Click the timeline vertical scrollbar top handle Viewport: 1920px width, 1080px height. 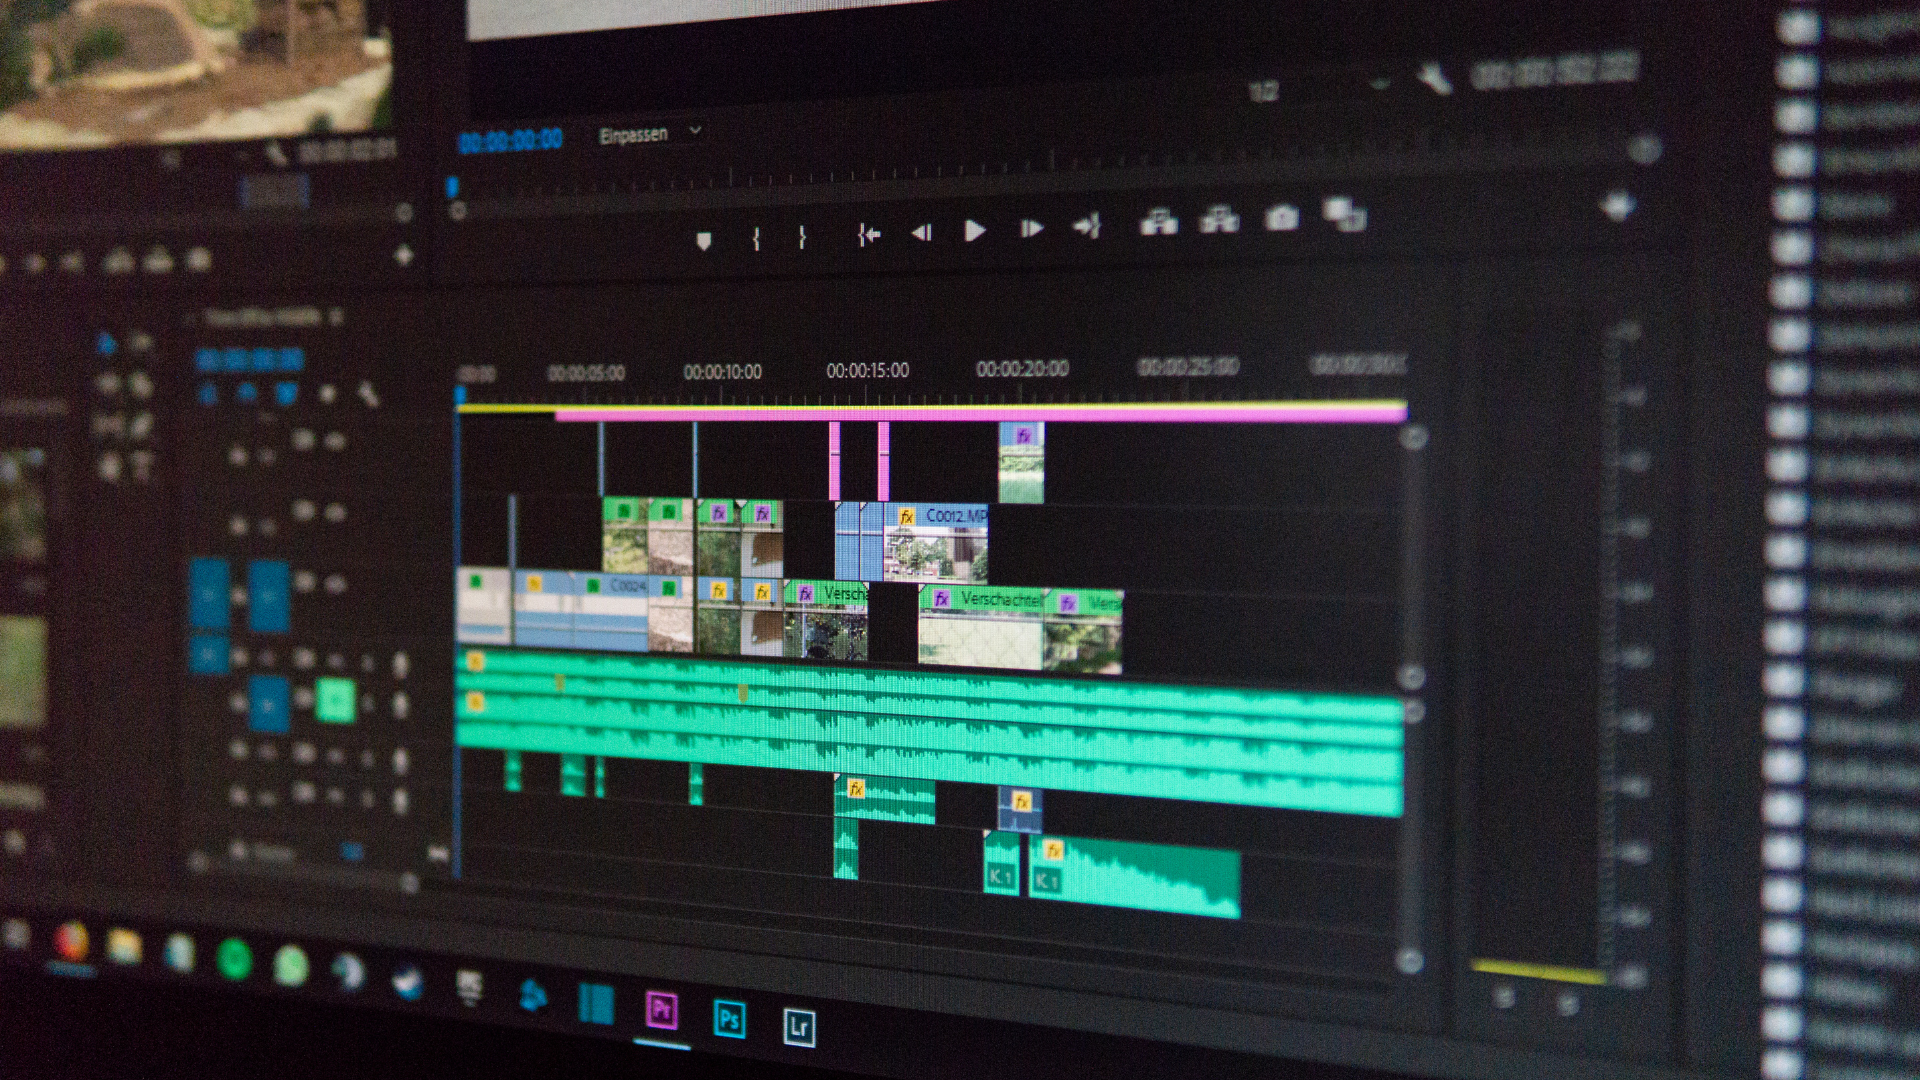point(1413,438)
